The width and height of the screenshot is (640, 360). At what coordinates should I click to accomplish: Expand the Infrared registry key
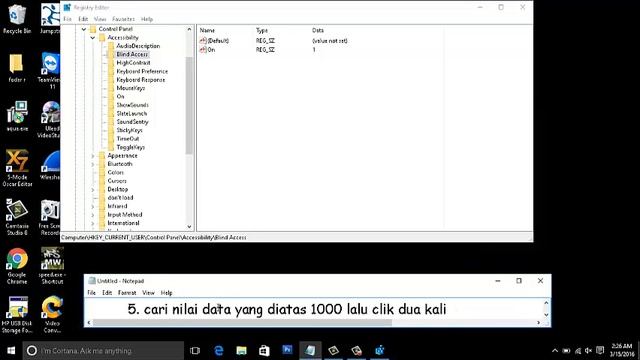pos(93,207)
